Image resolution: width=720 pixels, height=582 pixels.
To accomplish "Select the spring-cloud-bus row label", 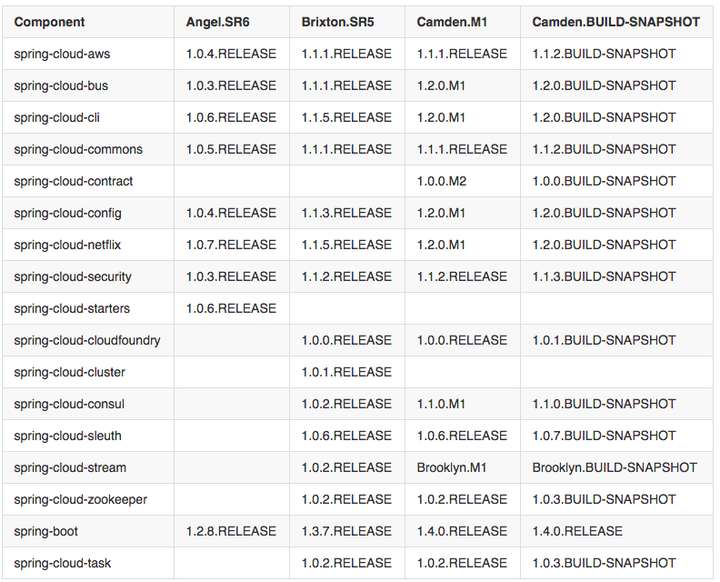I will coord(61,85).
